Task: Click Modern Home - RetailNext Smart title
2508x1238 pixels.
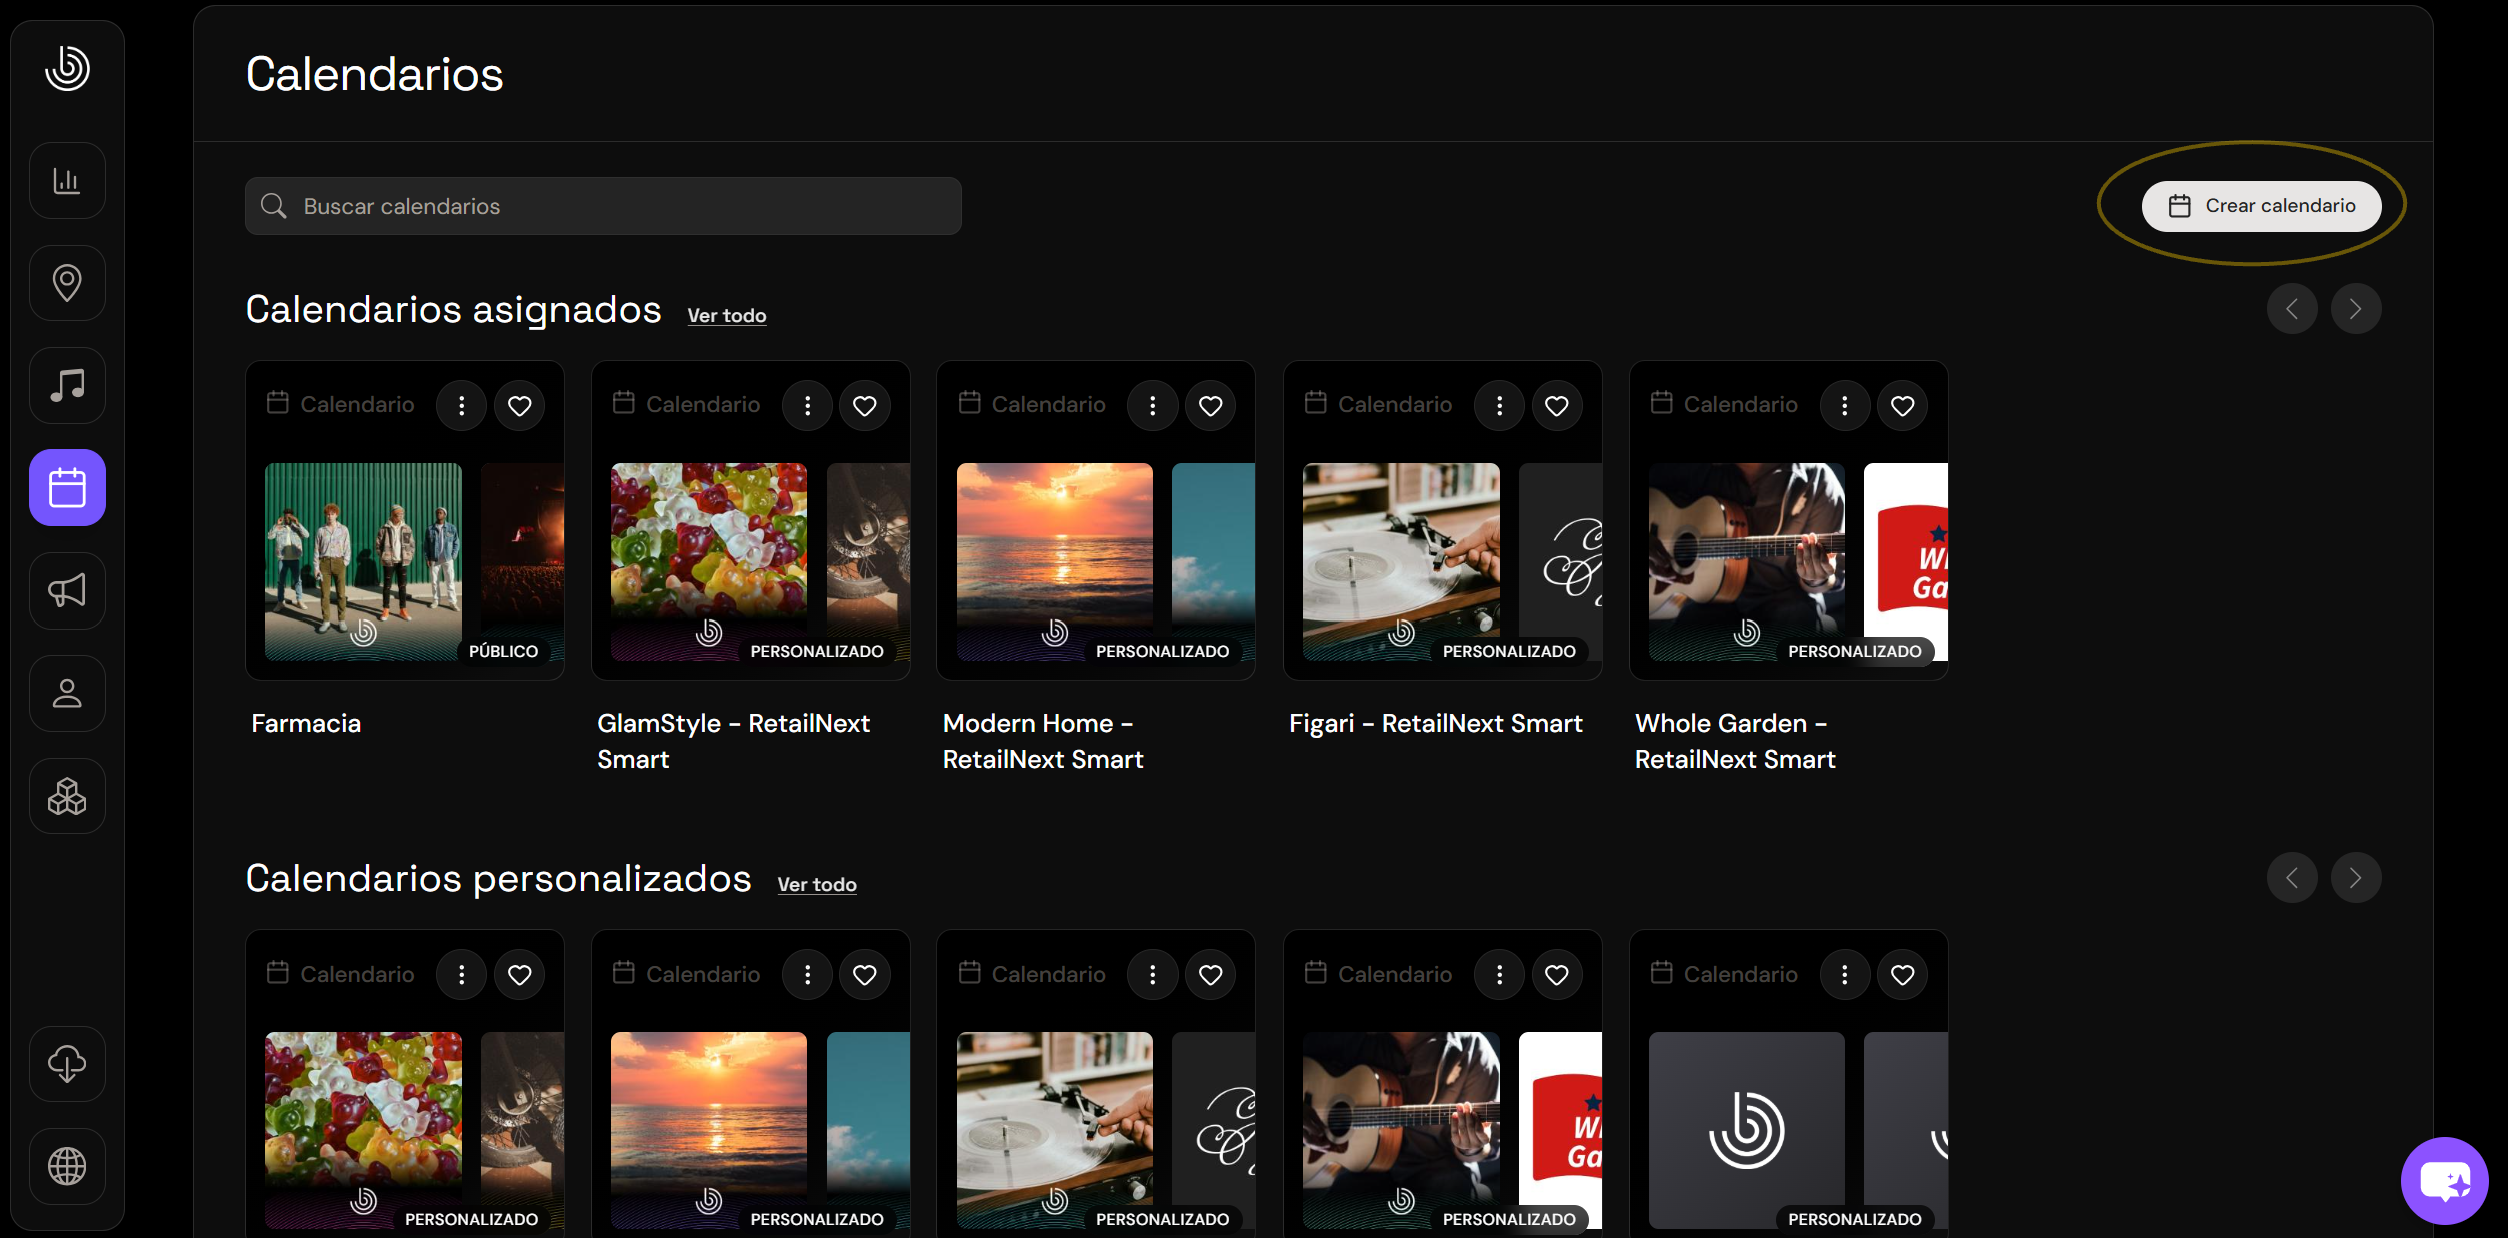Action: point(1043,741)
